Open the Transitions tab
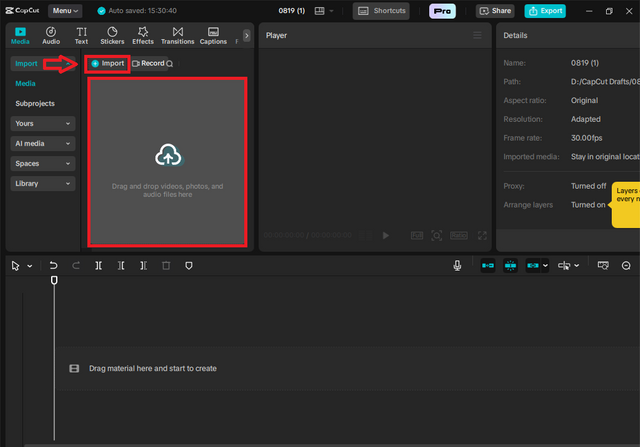This screenshot has width=640, height=447. 178,36
